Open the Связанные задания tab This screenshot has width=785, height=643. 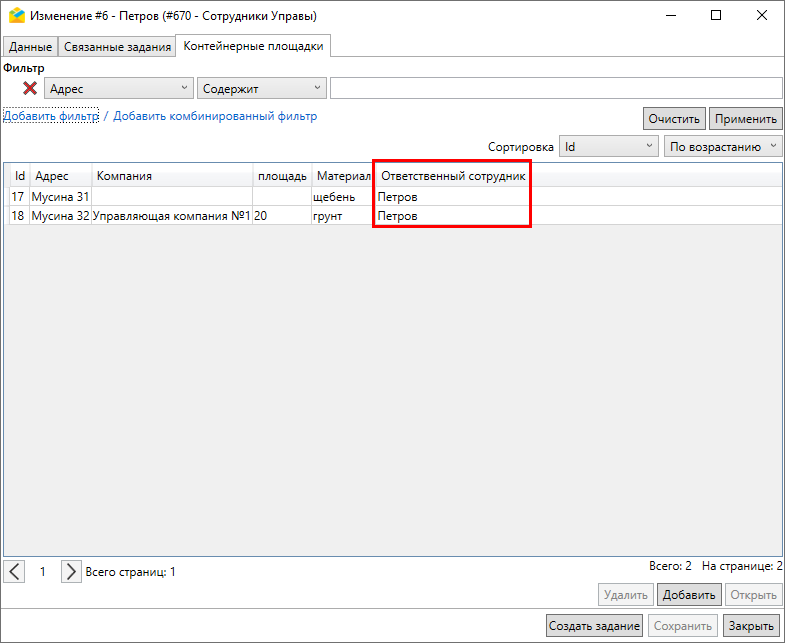pos(116,47)
